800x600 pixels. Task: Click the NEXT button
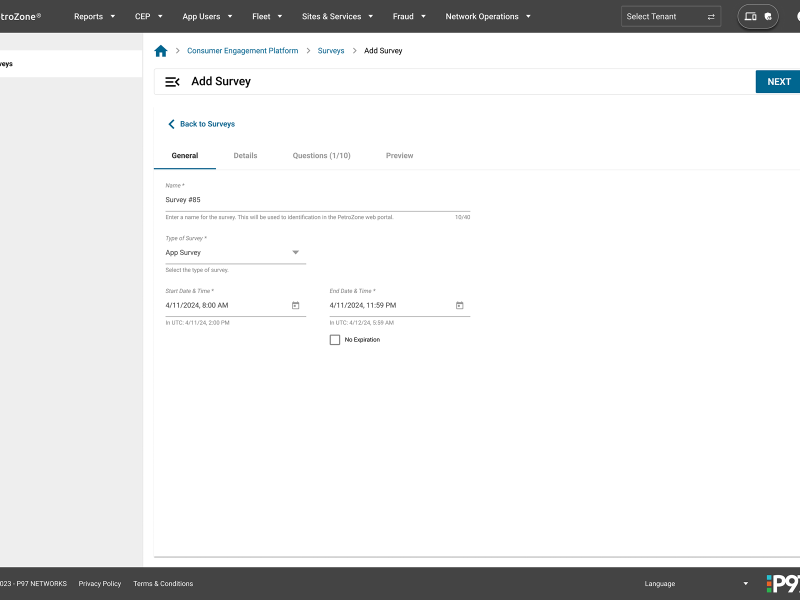pyautogui.click(x=777, y=82)
